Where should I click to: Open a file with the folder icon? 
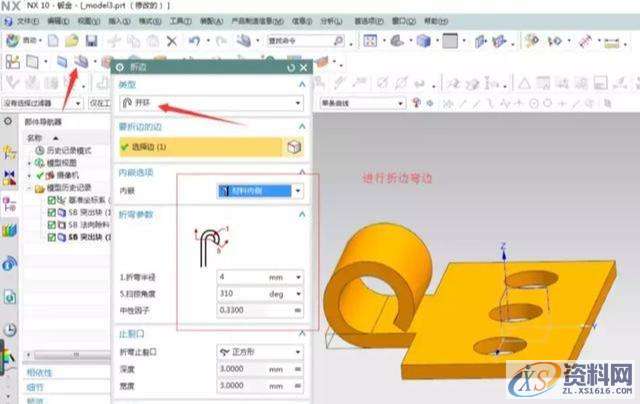[72, 40]
